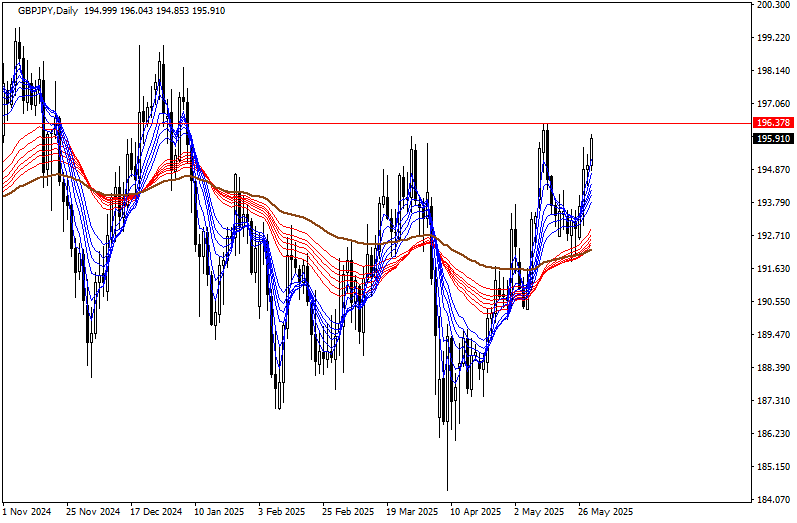The width and height of the screenshot is (797, 523).
Task: Select the red 196.378 price level label
Action: click(773, 122)
